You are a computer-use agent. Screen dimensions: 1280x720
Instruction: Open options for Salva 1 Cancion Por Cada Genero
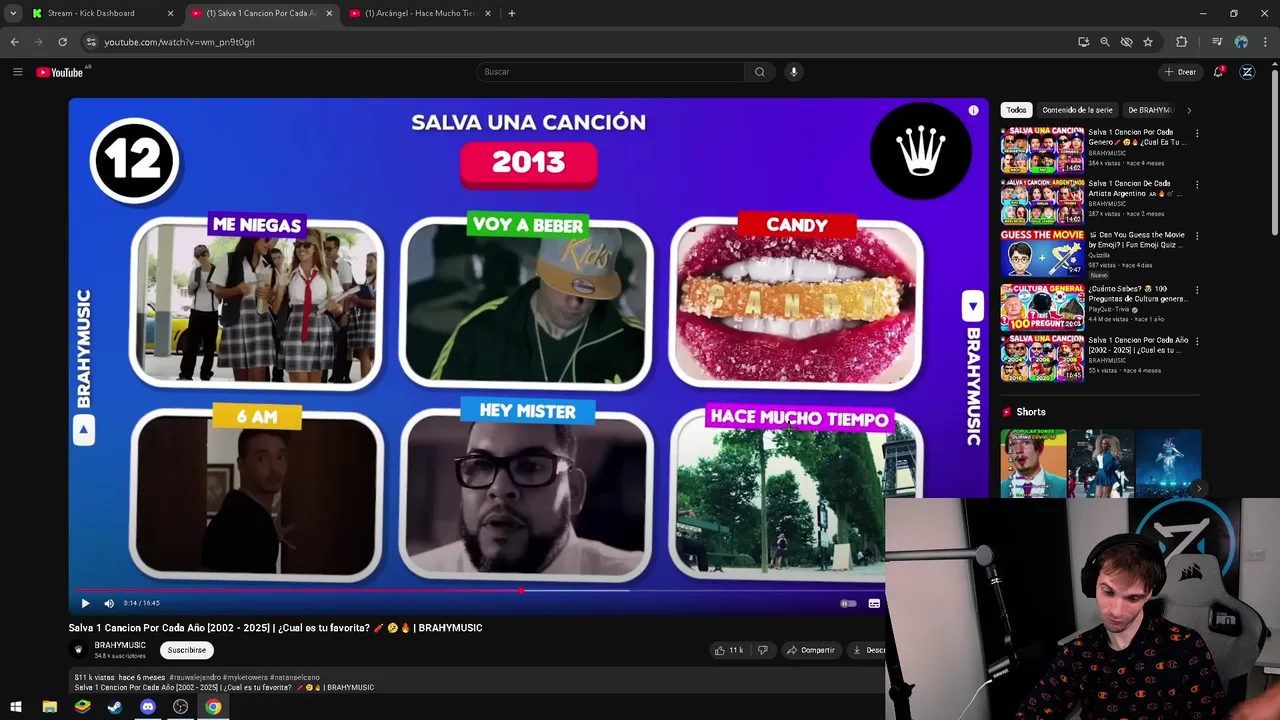point(1197,133)
